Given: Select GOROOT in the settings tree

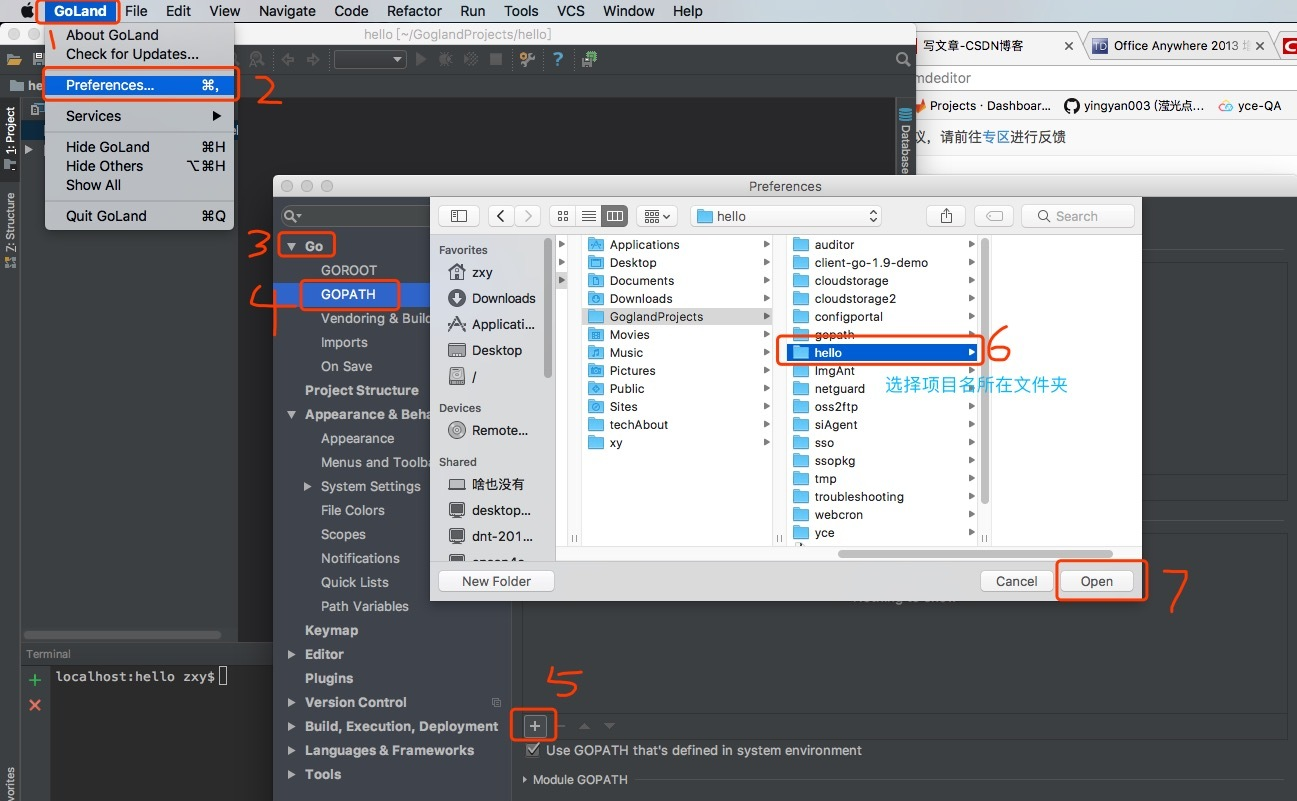Looking at the screenshot, I should 349,270.
